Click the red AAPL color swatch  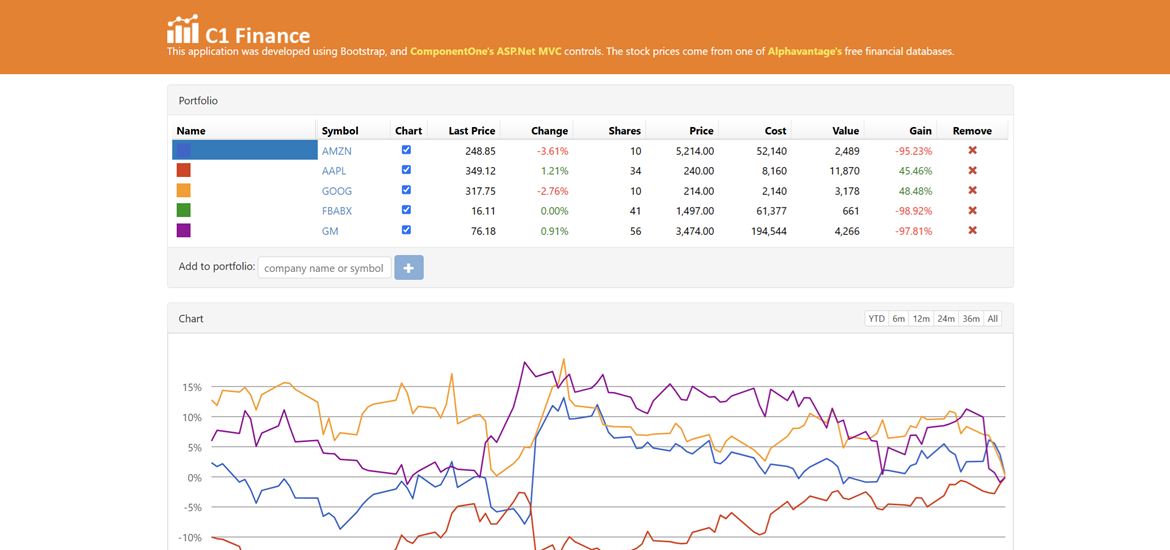[184, 170]
